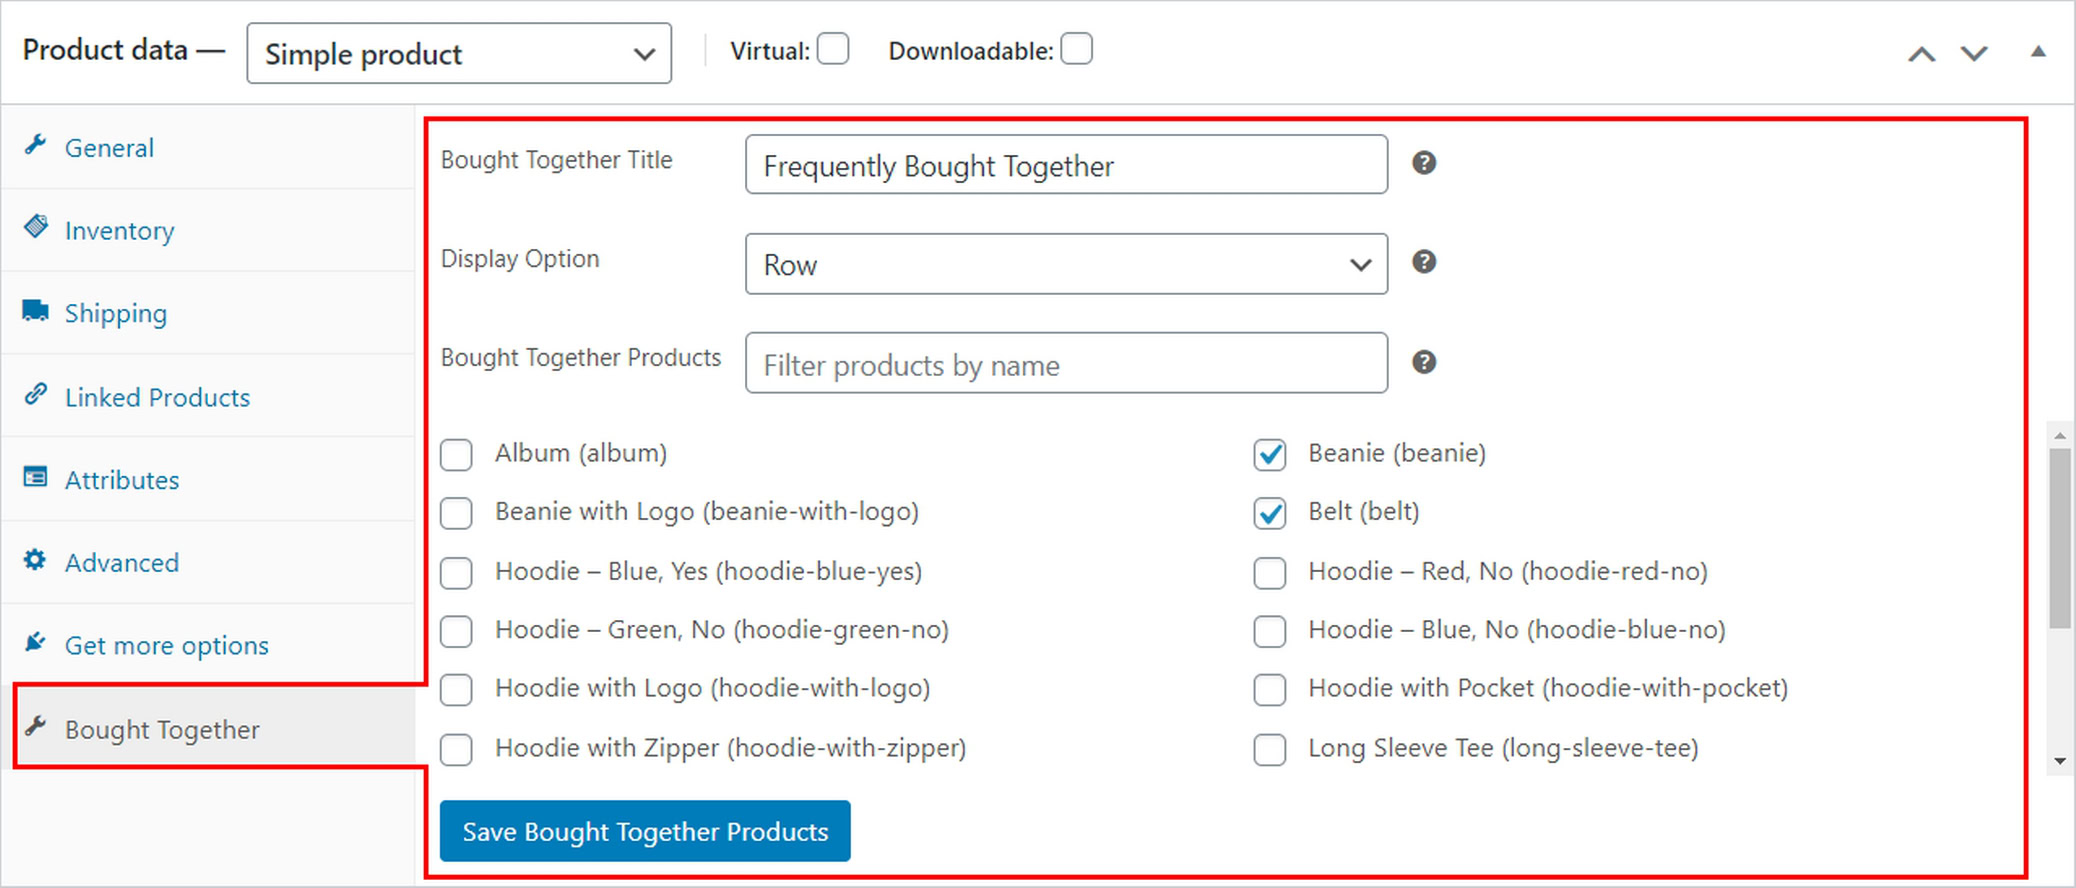Click the product list scrollbar thumb
This screenshot has width=2076, height=888.
coord(2060,538)
